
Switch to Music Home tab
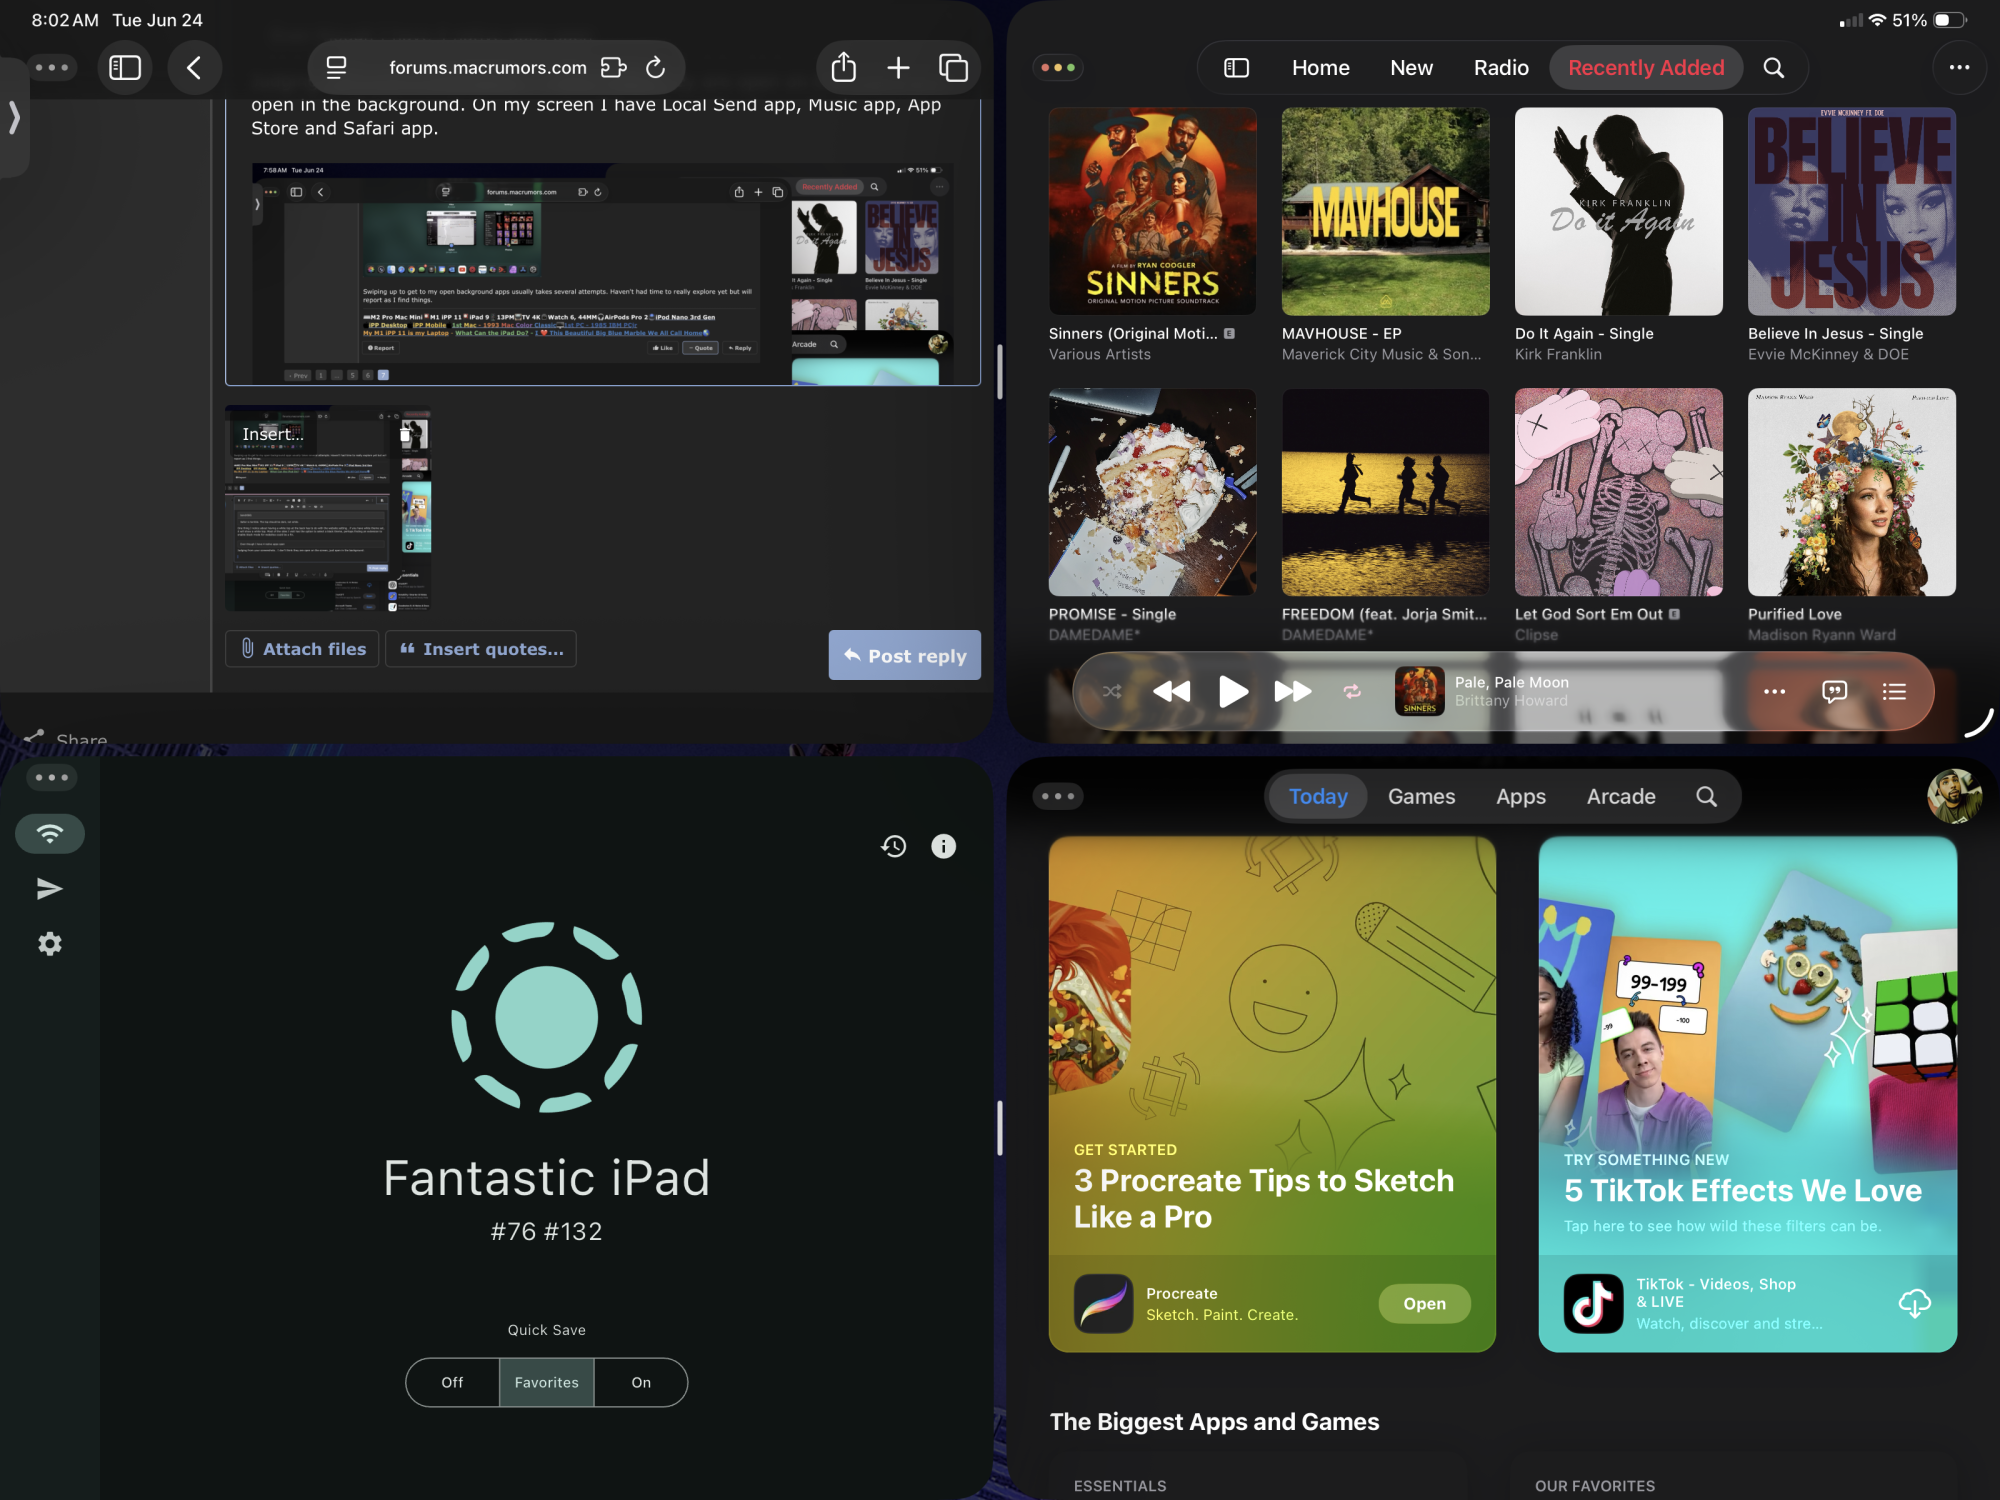click(1320, 68)
